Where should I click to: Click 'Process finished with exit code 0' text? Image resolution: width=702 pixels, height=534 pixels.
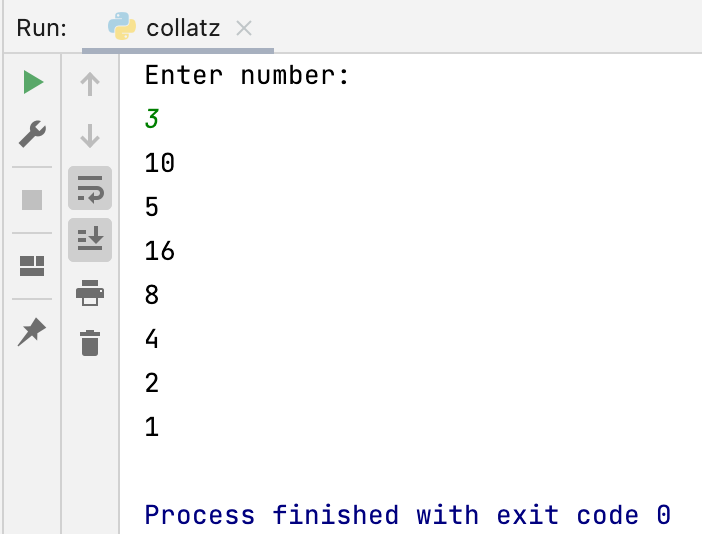[x=407, y=515]
